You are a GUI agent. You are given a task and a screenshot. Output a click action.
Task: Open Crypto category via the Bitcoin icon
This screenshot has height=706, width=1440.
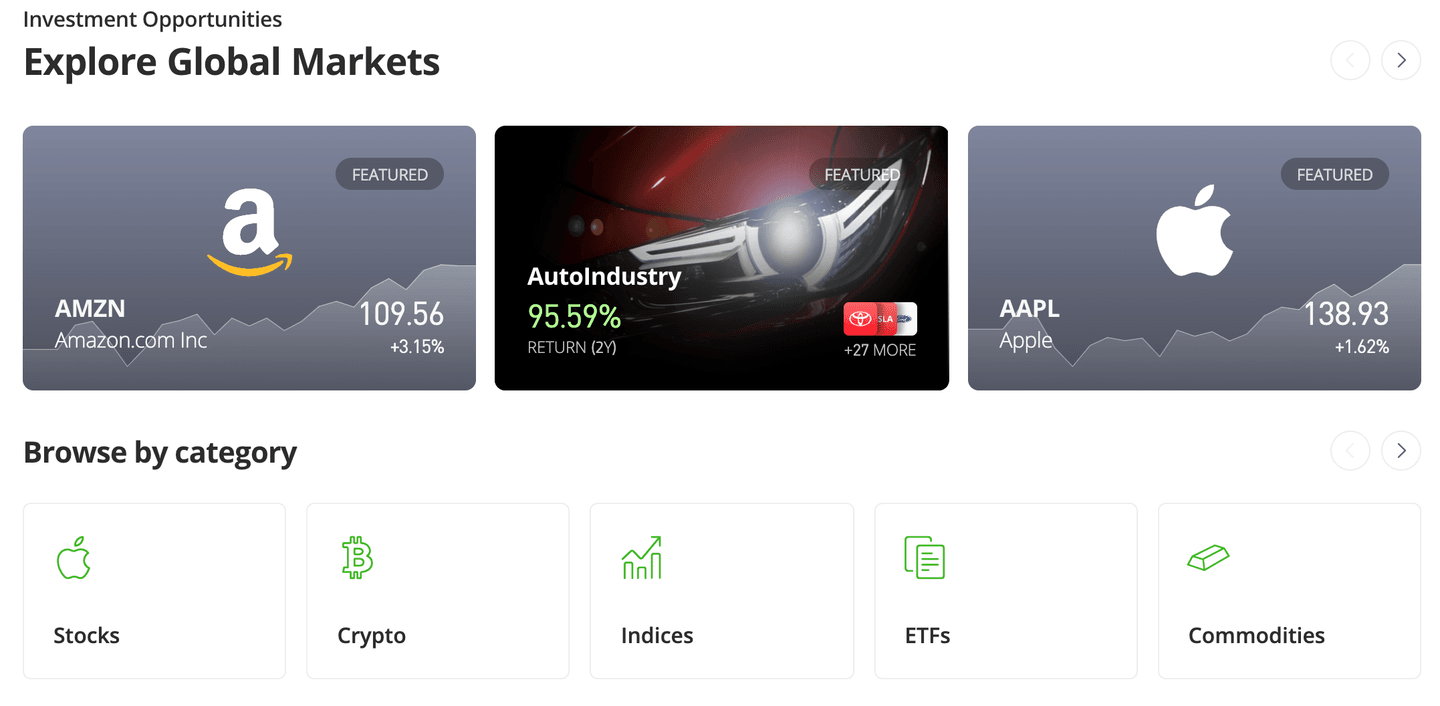pos(358,557)
